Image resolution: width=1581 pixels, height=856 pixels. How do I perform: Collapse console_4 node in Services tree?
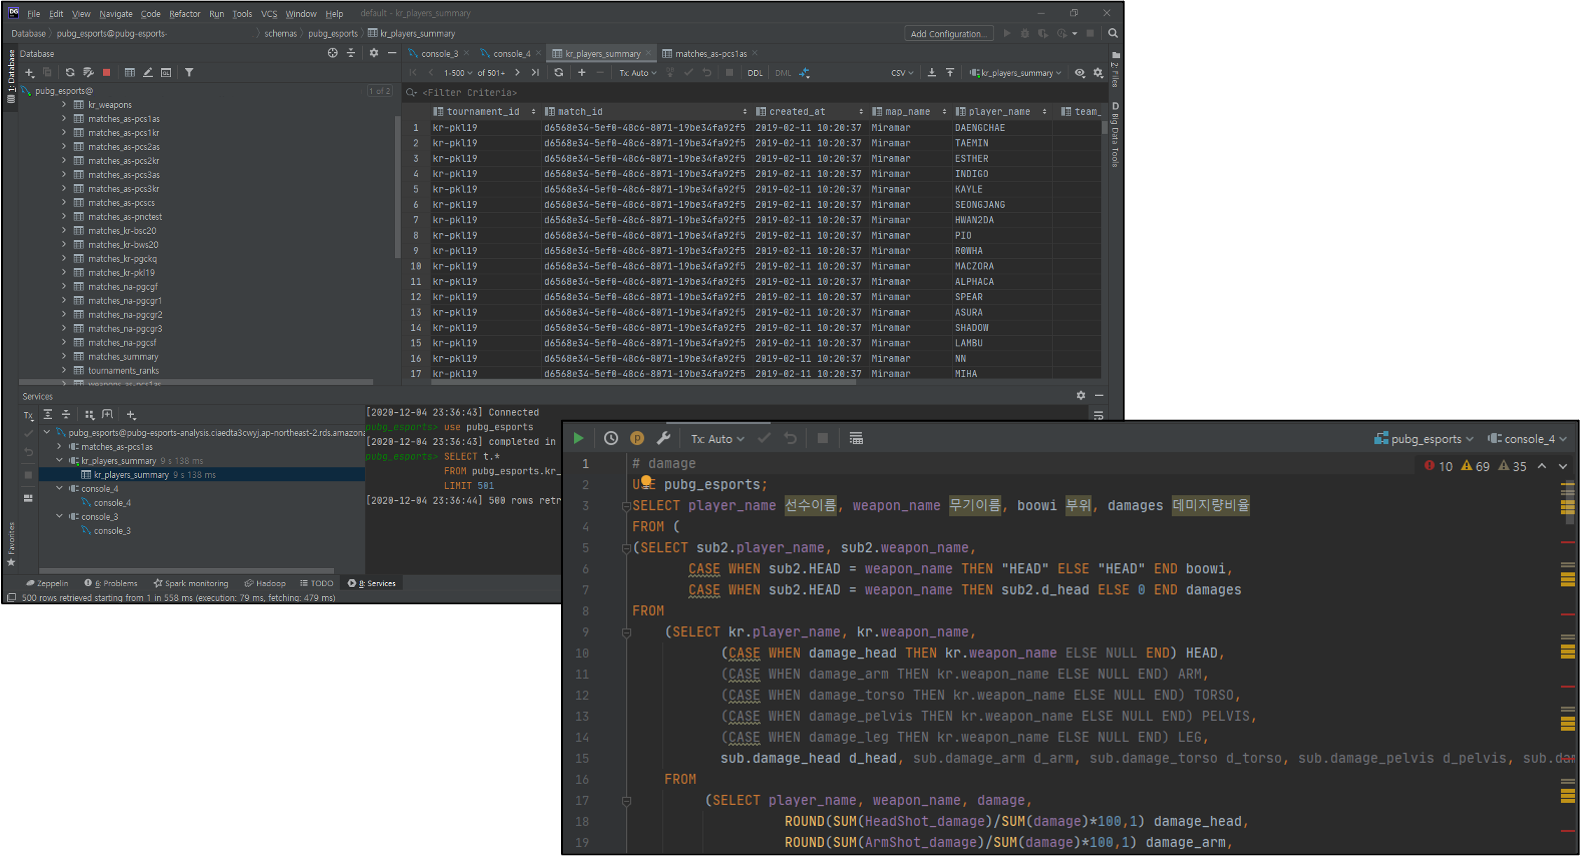[59, 488]
